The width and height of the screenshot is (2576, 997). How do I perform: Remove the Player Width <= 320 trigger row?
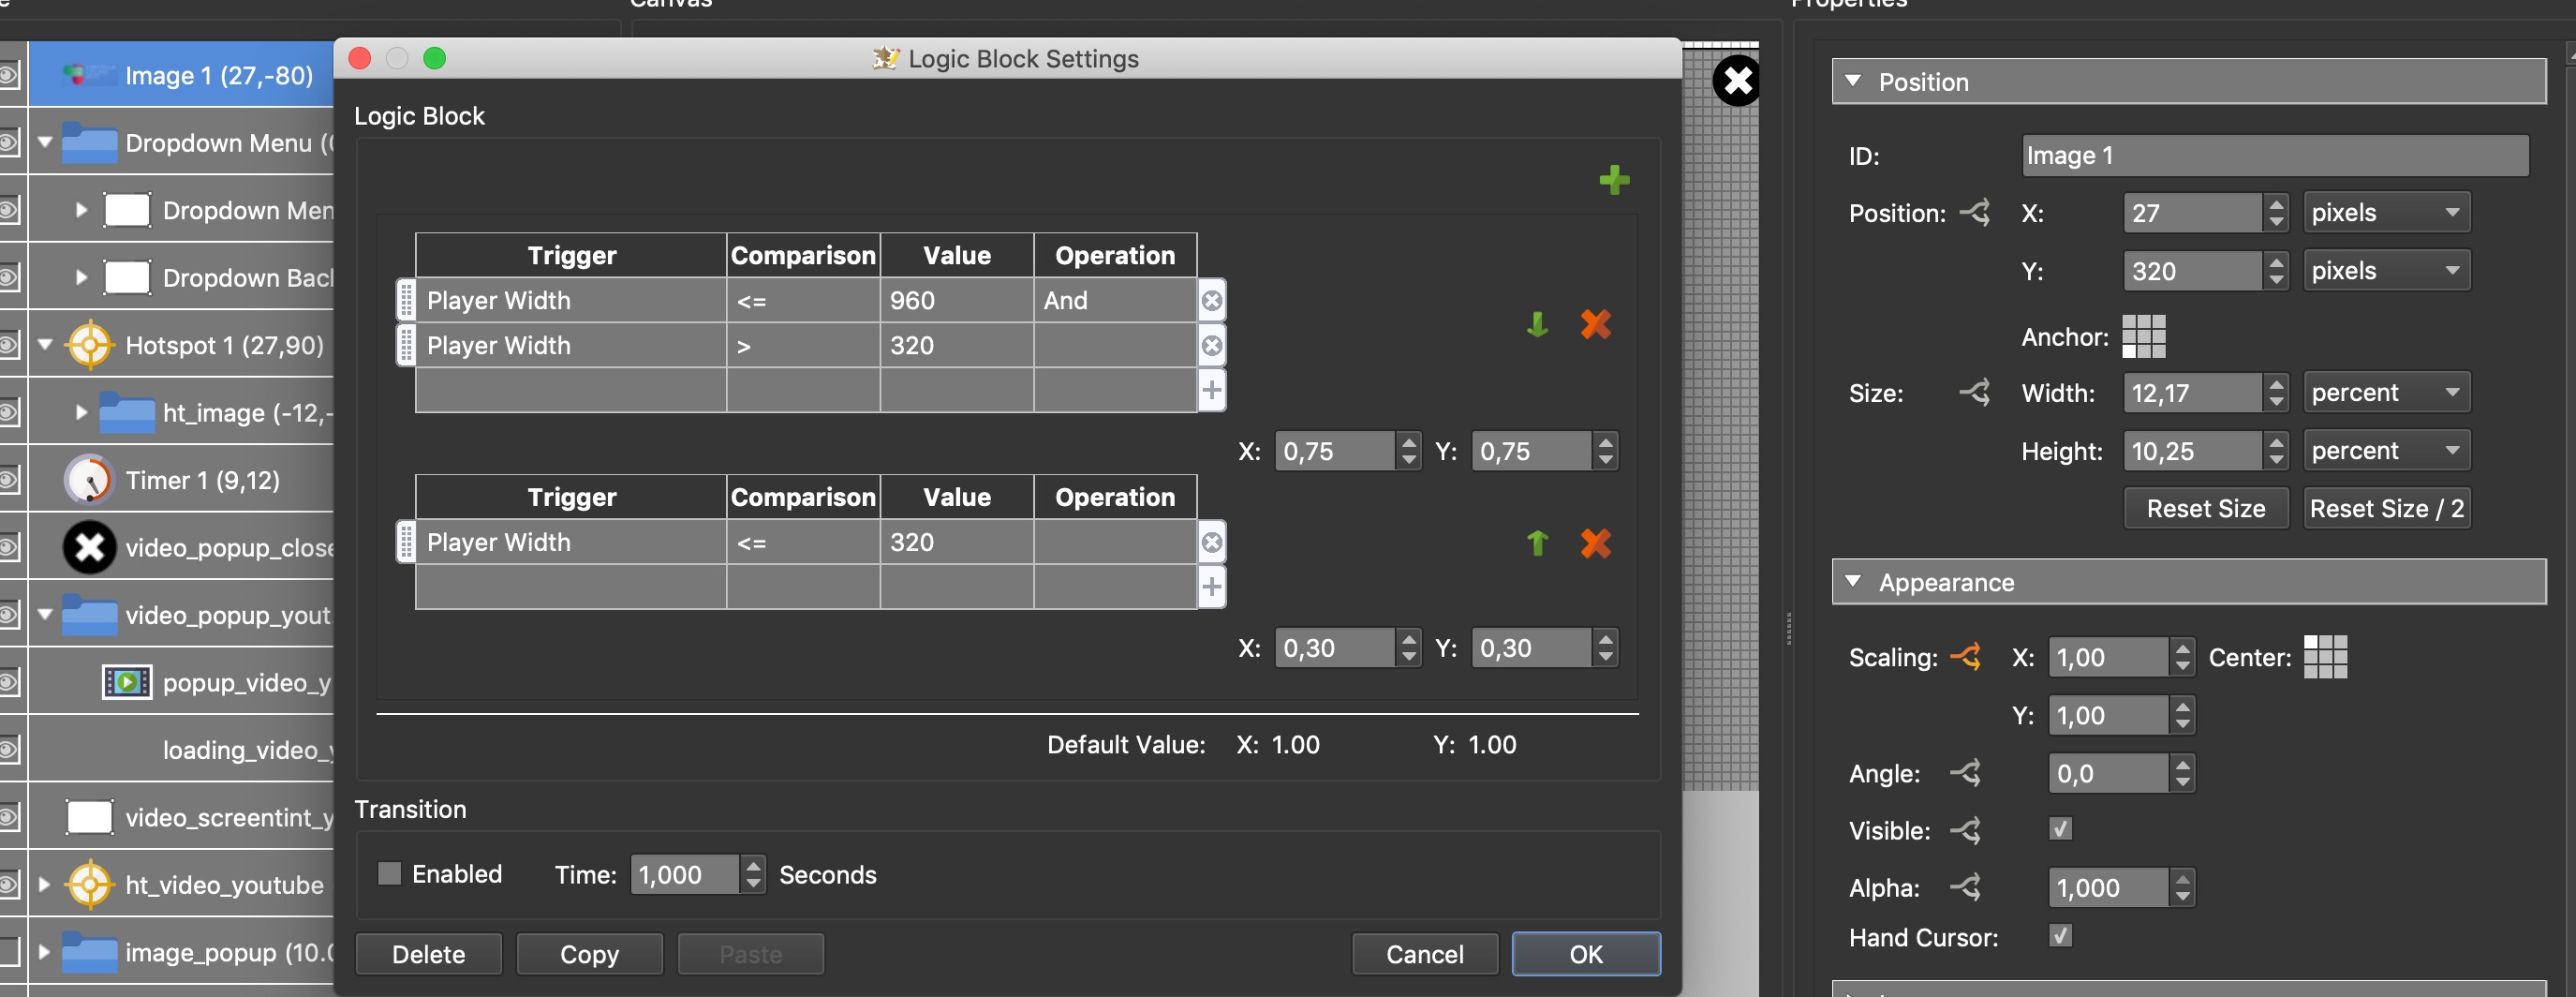[x=1211, y=543]
